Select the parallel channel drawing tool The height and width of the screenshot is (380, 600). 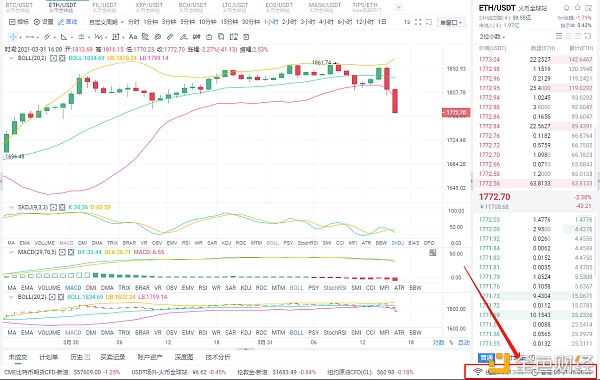47,37
